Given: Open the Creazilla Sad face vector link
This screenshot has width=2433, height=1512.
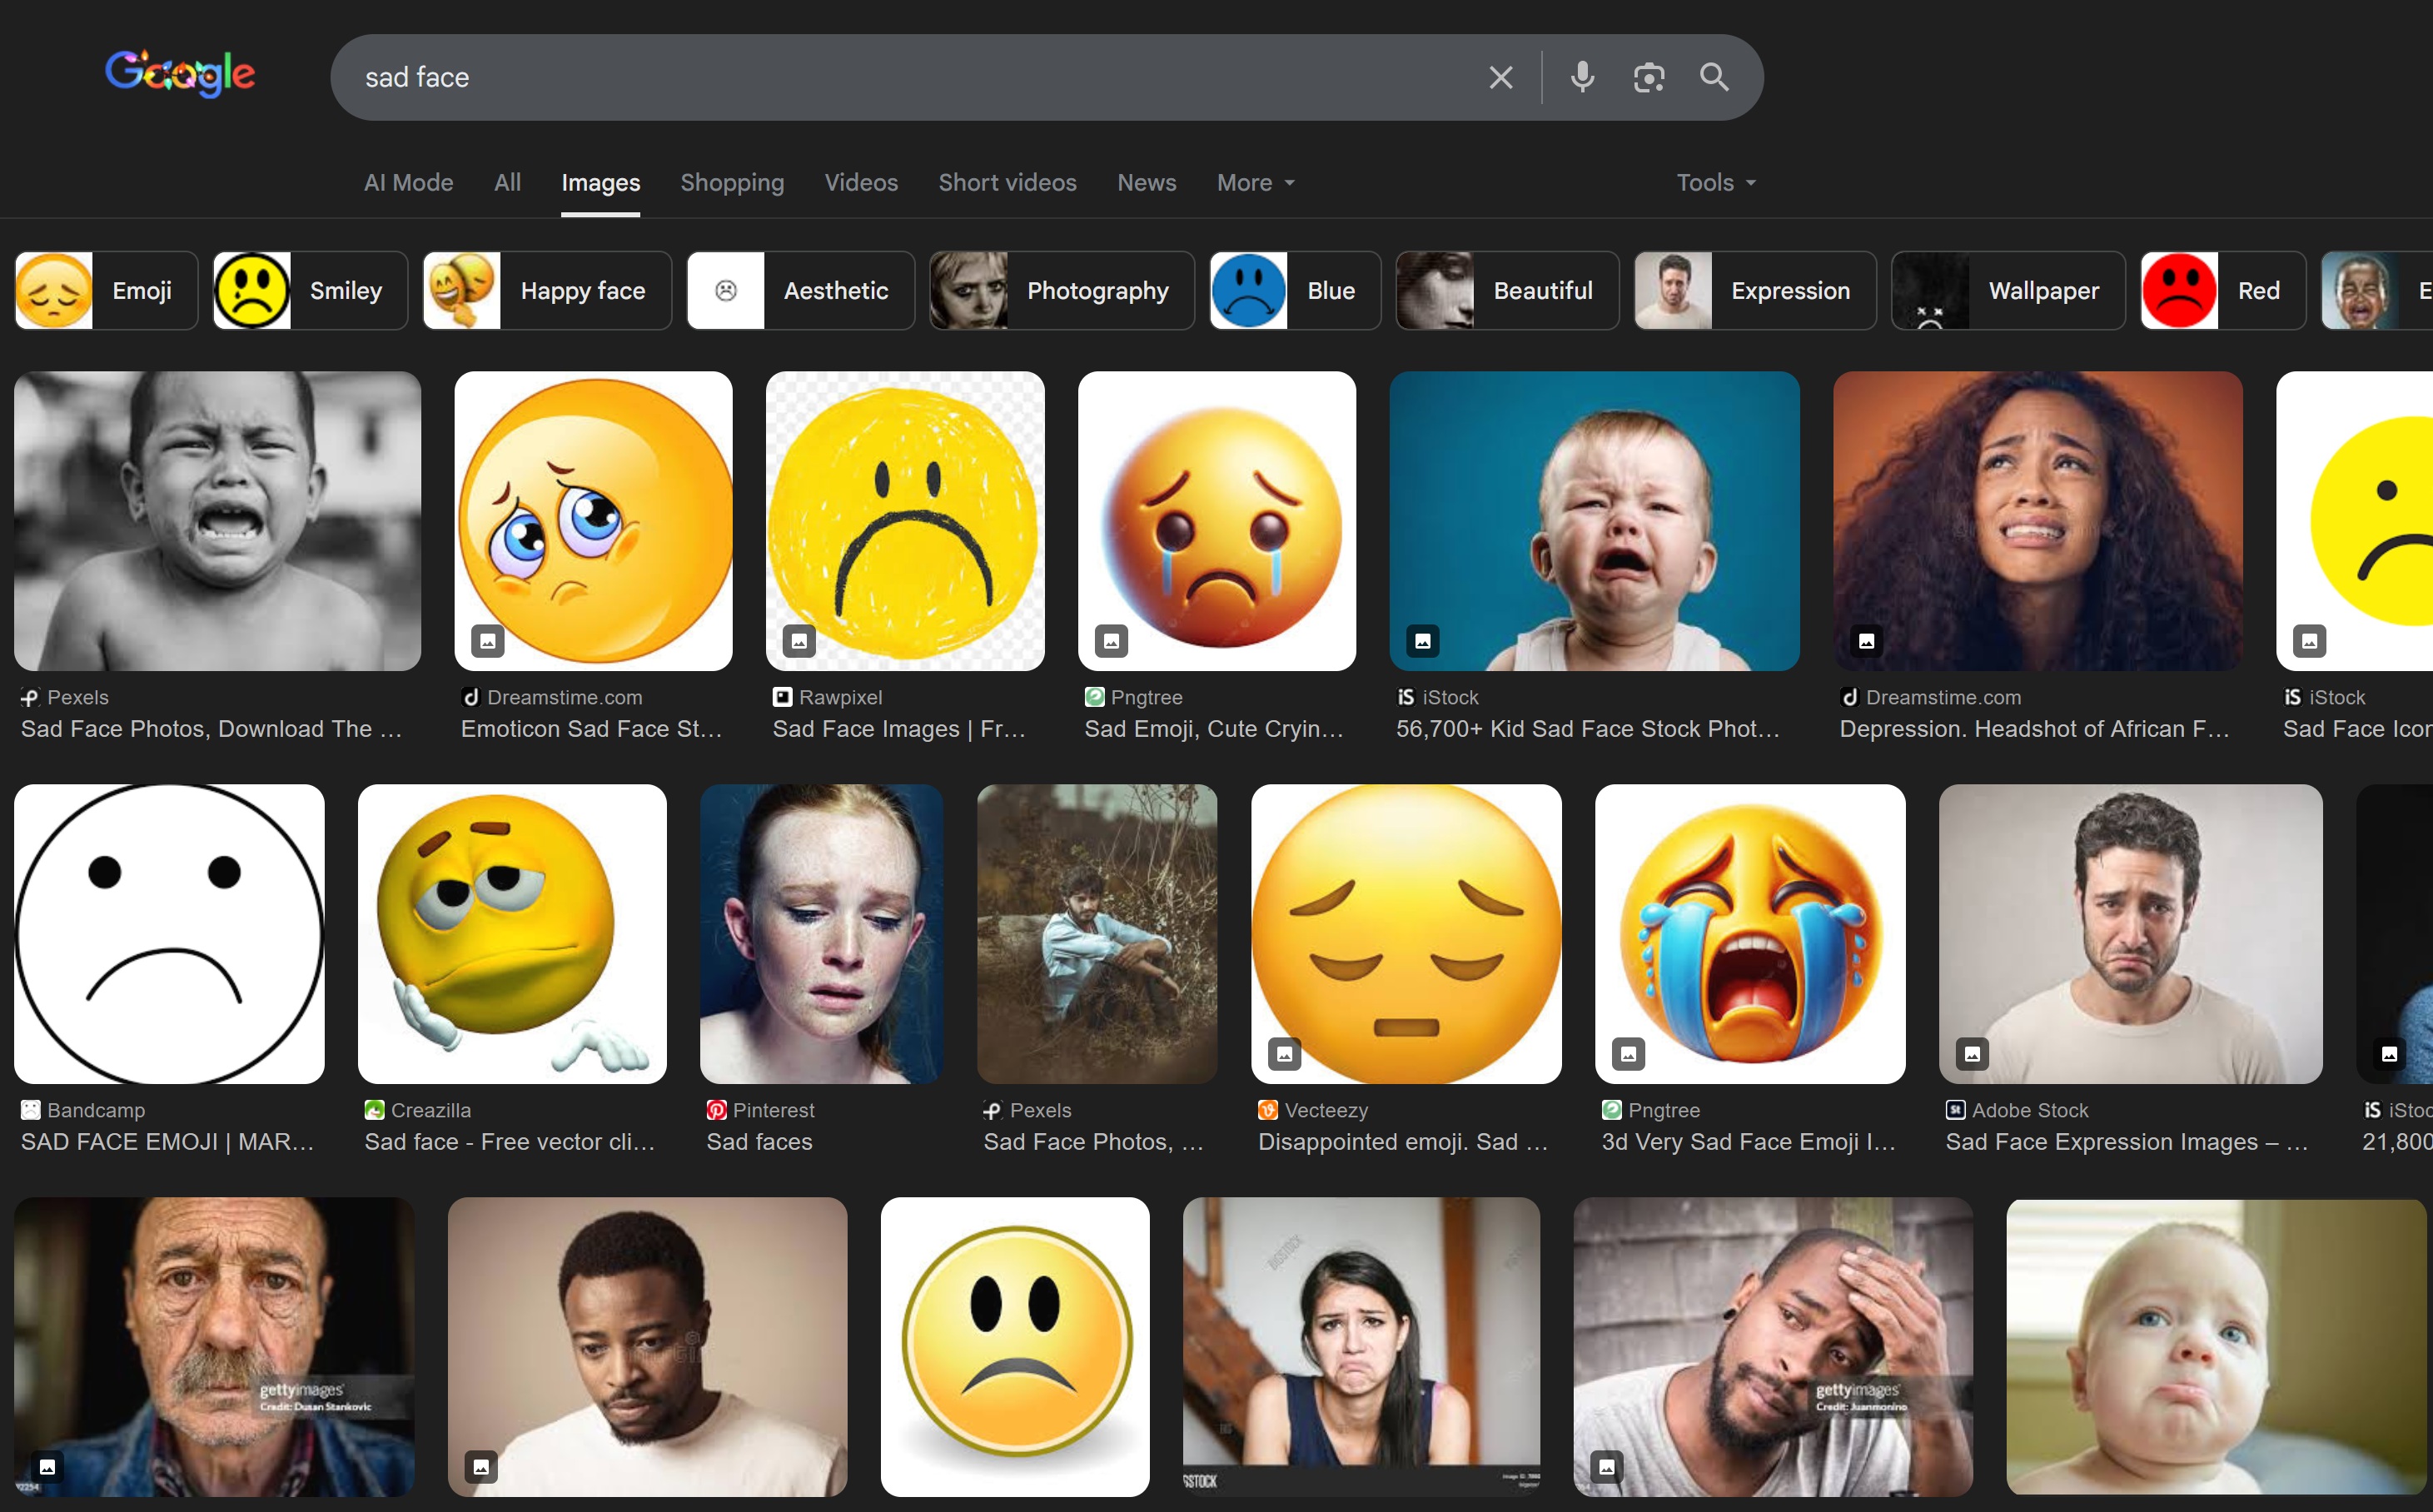Looking at the screenshot, I should (x=510, y=1142).
